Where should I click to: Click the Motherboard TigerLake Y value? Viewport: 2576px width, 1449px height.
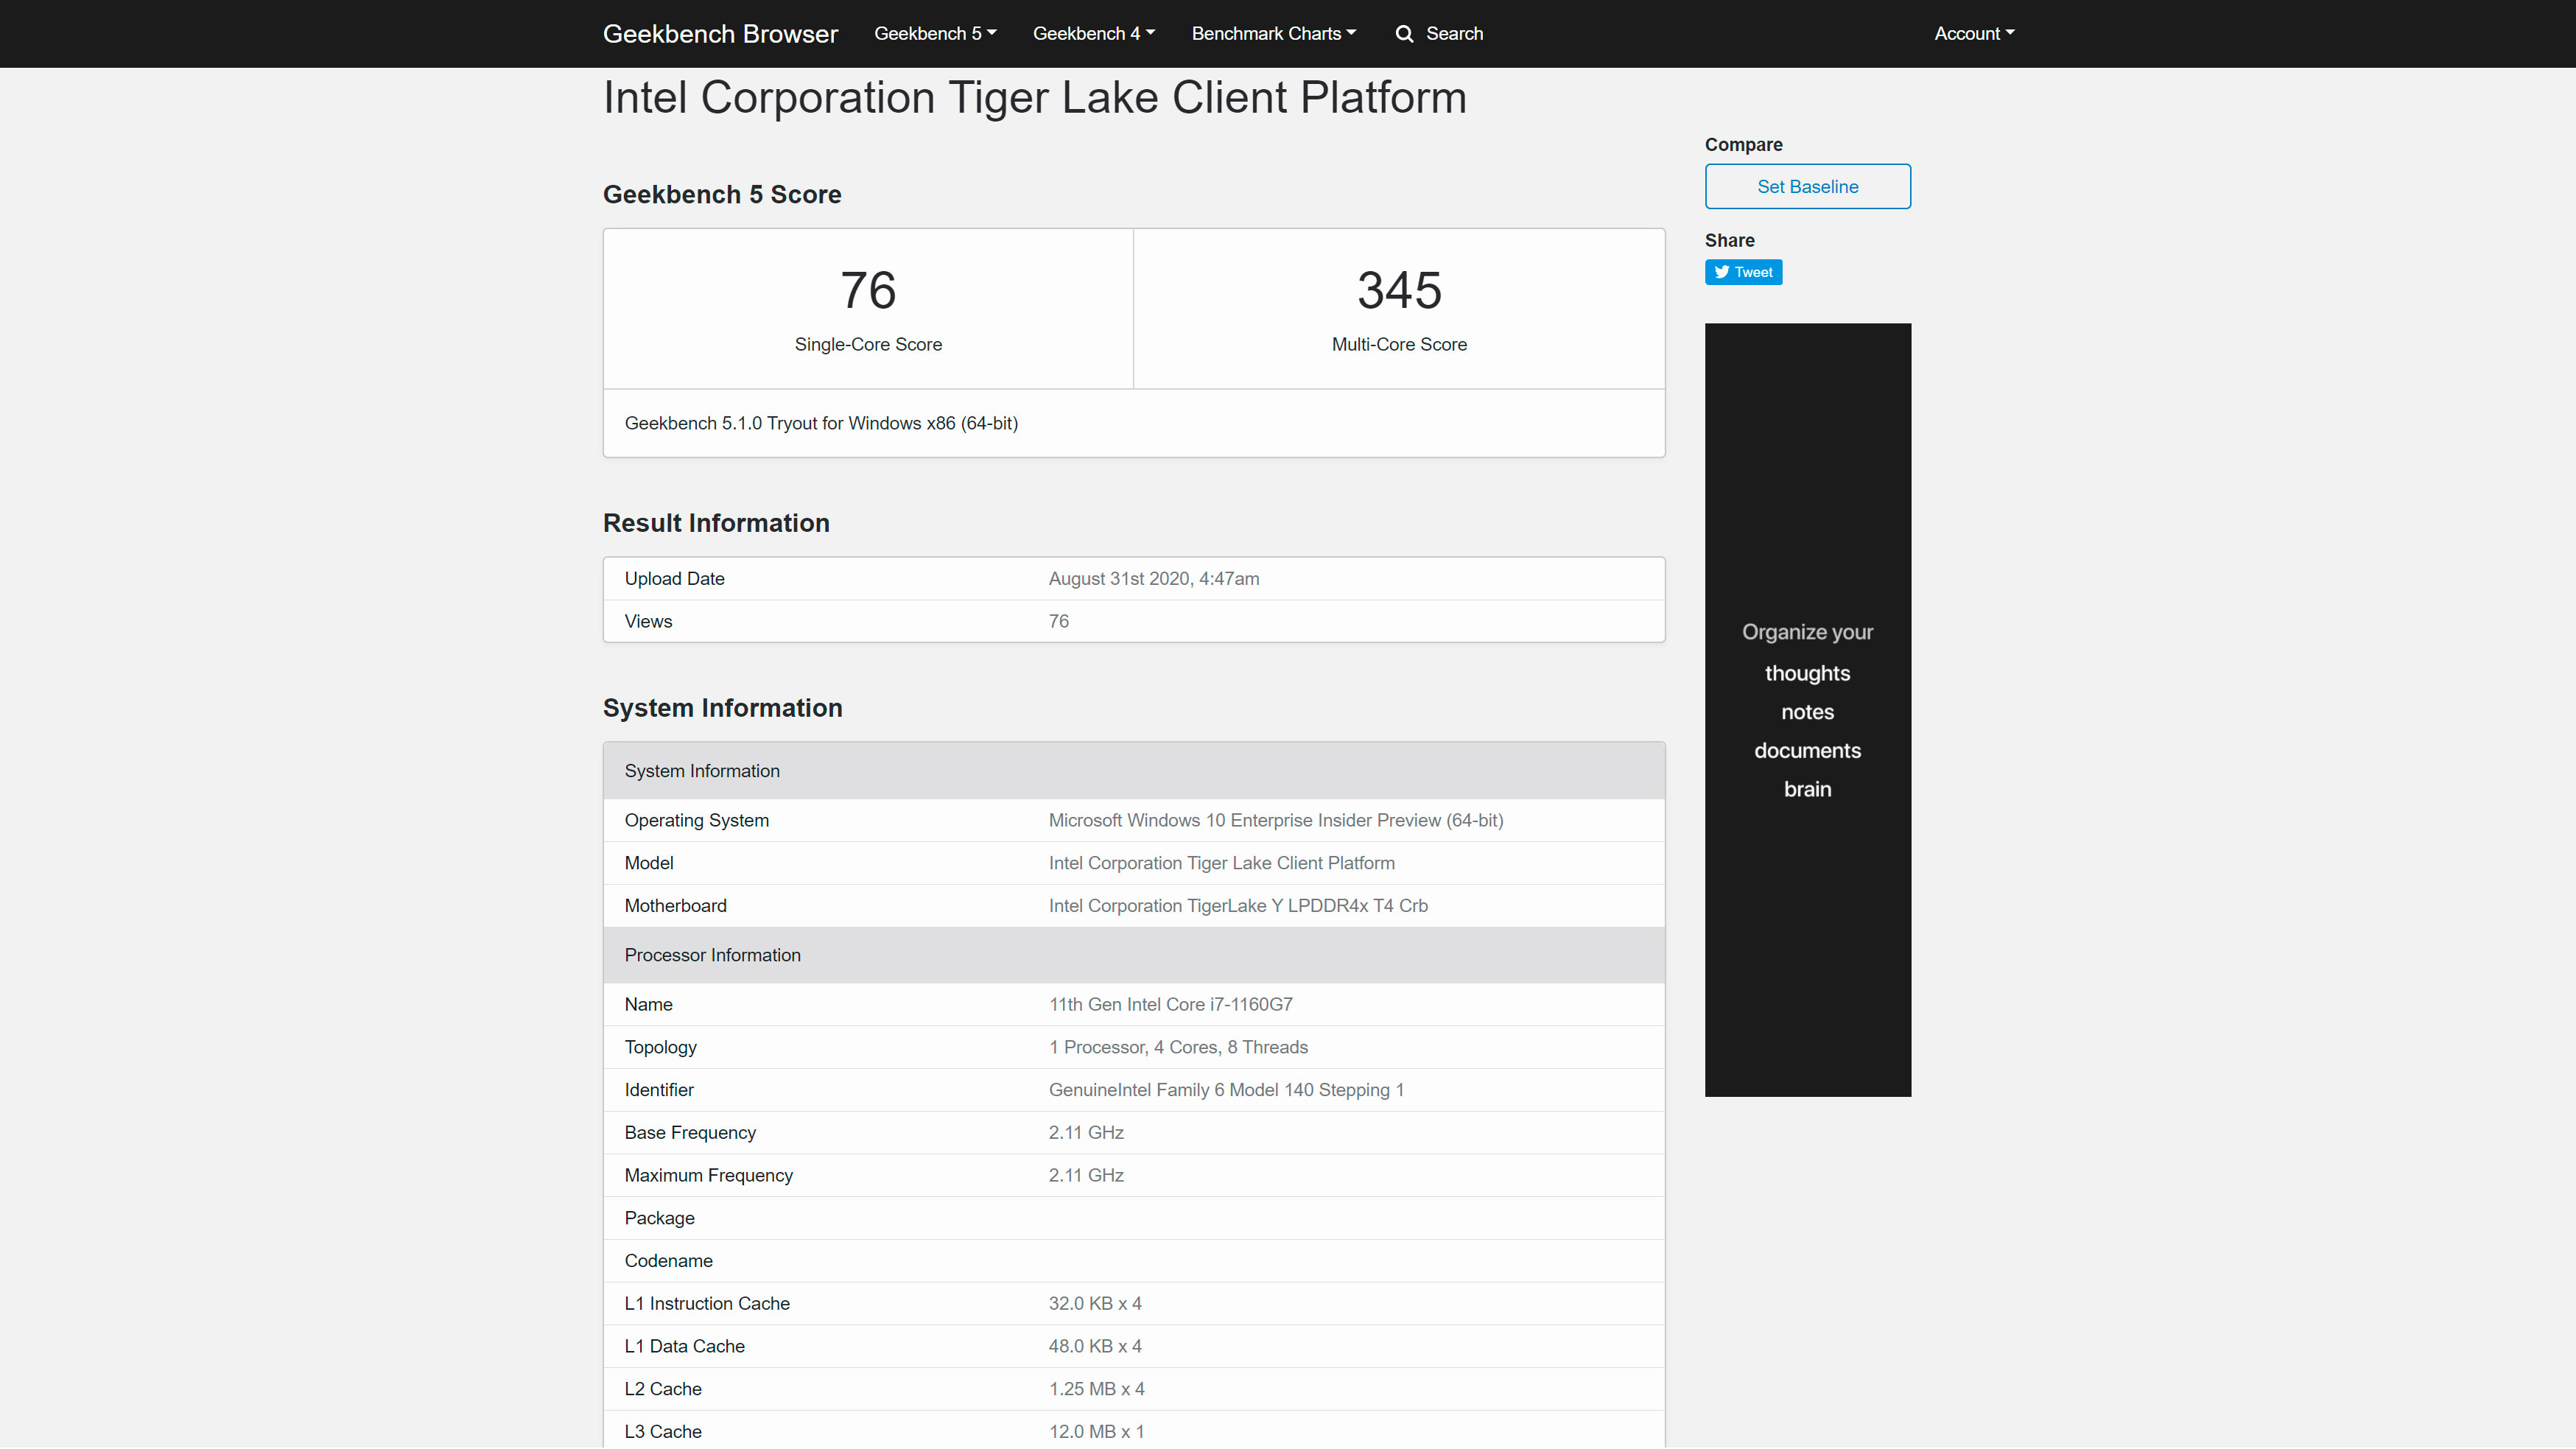tap(1237, 906)
